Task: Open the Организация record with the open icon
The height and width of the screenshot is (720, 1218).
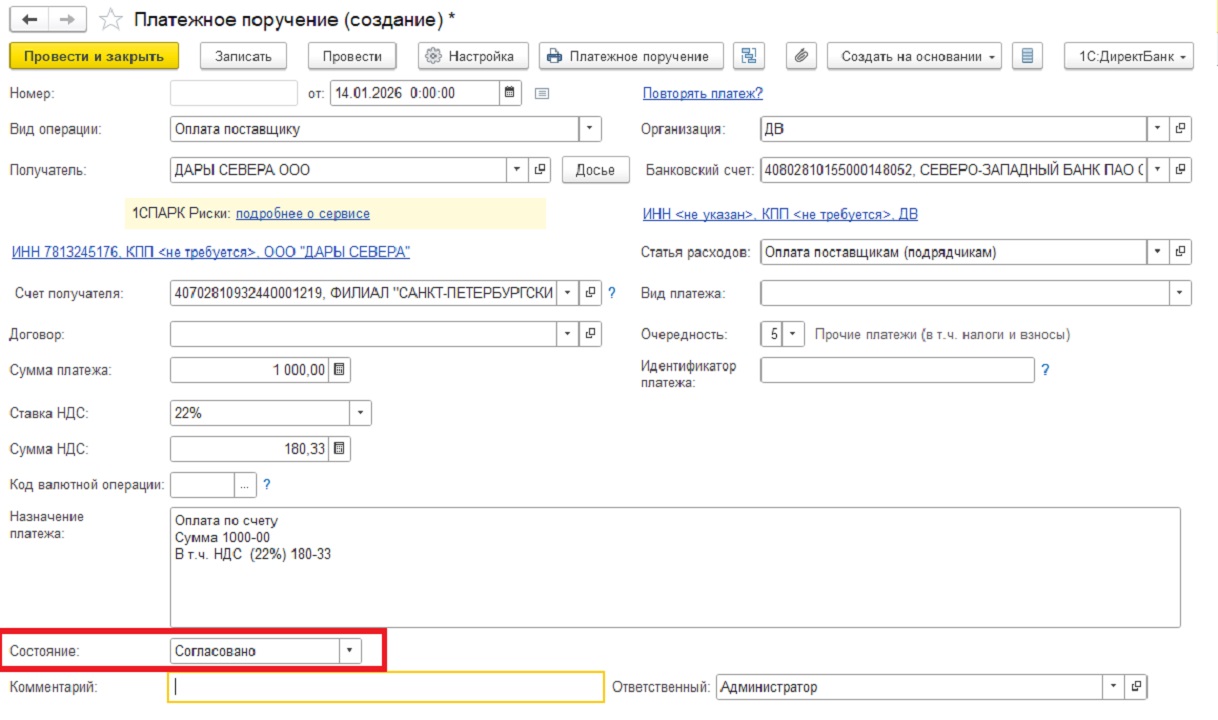Action: (x=1180, y=129)
